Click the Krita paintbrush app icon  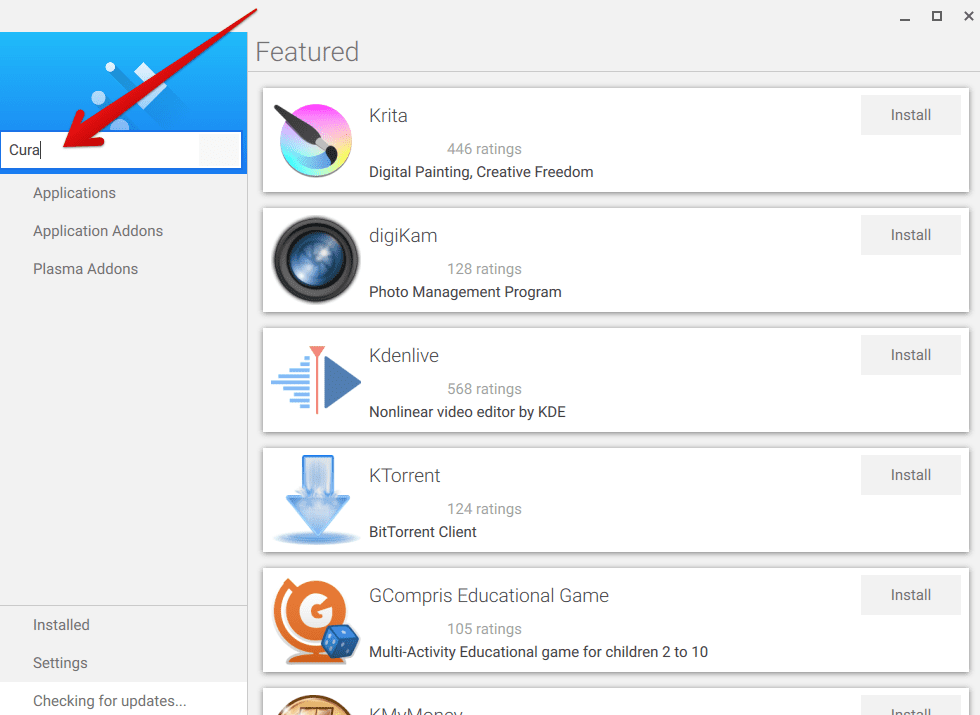[315, 140]
